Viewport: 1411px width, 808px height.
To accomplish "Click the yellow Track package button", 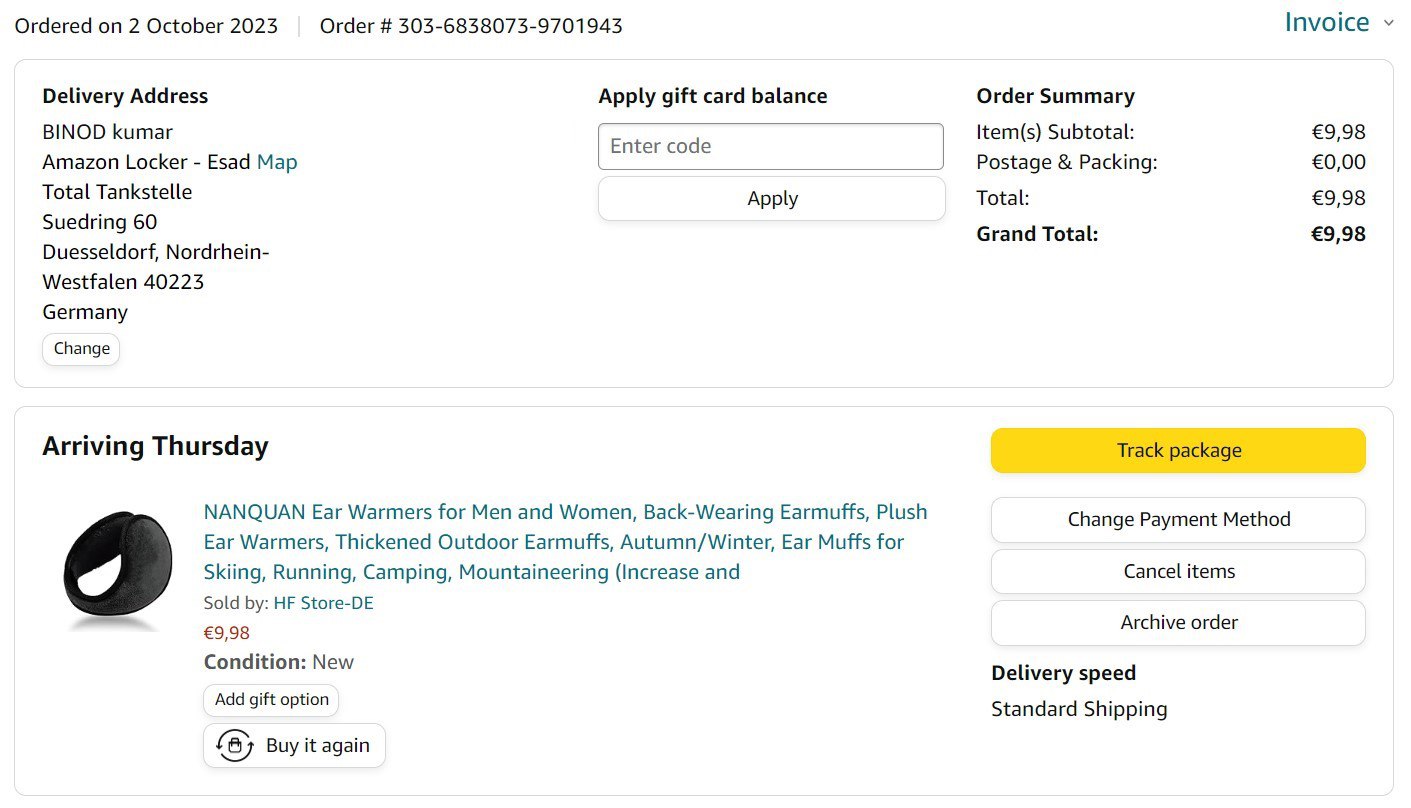I will (x=1178, y=451).
